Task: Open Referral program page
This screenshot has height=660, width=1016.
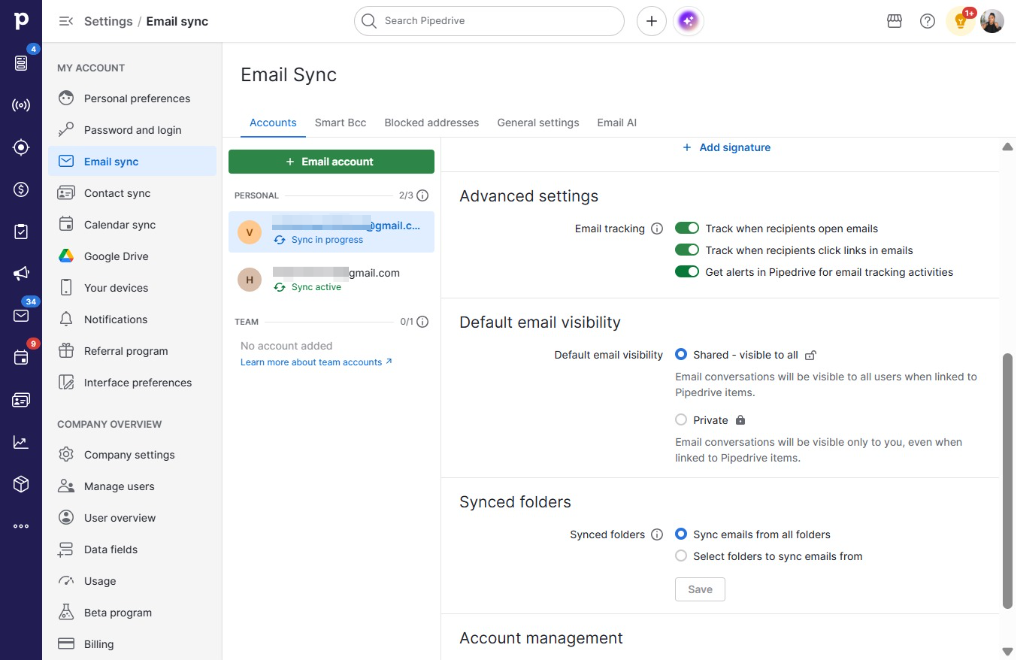Action: pyautogui.click(x=132, y=351)
